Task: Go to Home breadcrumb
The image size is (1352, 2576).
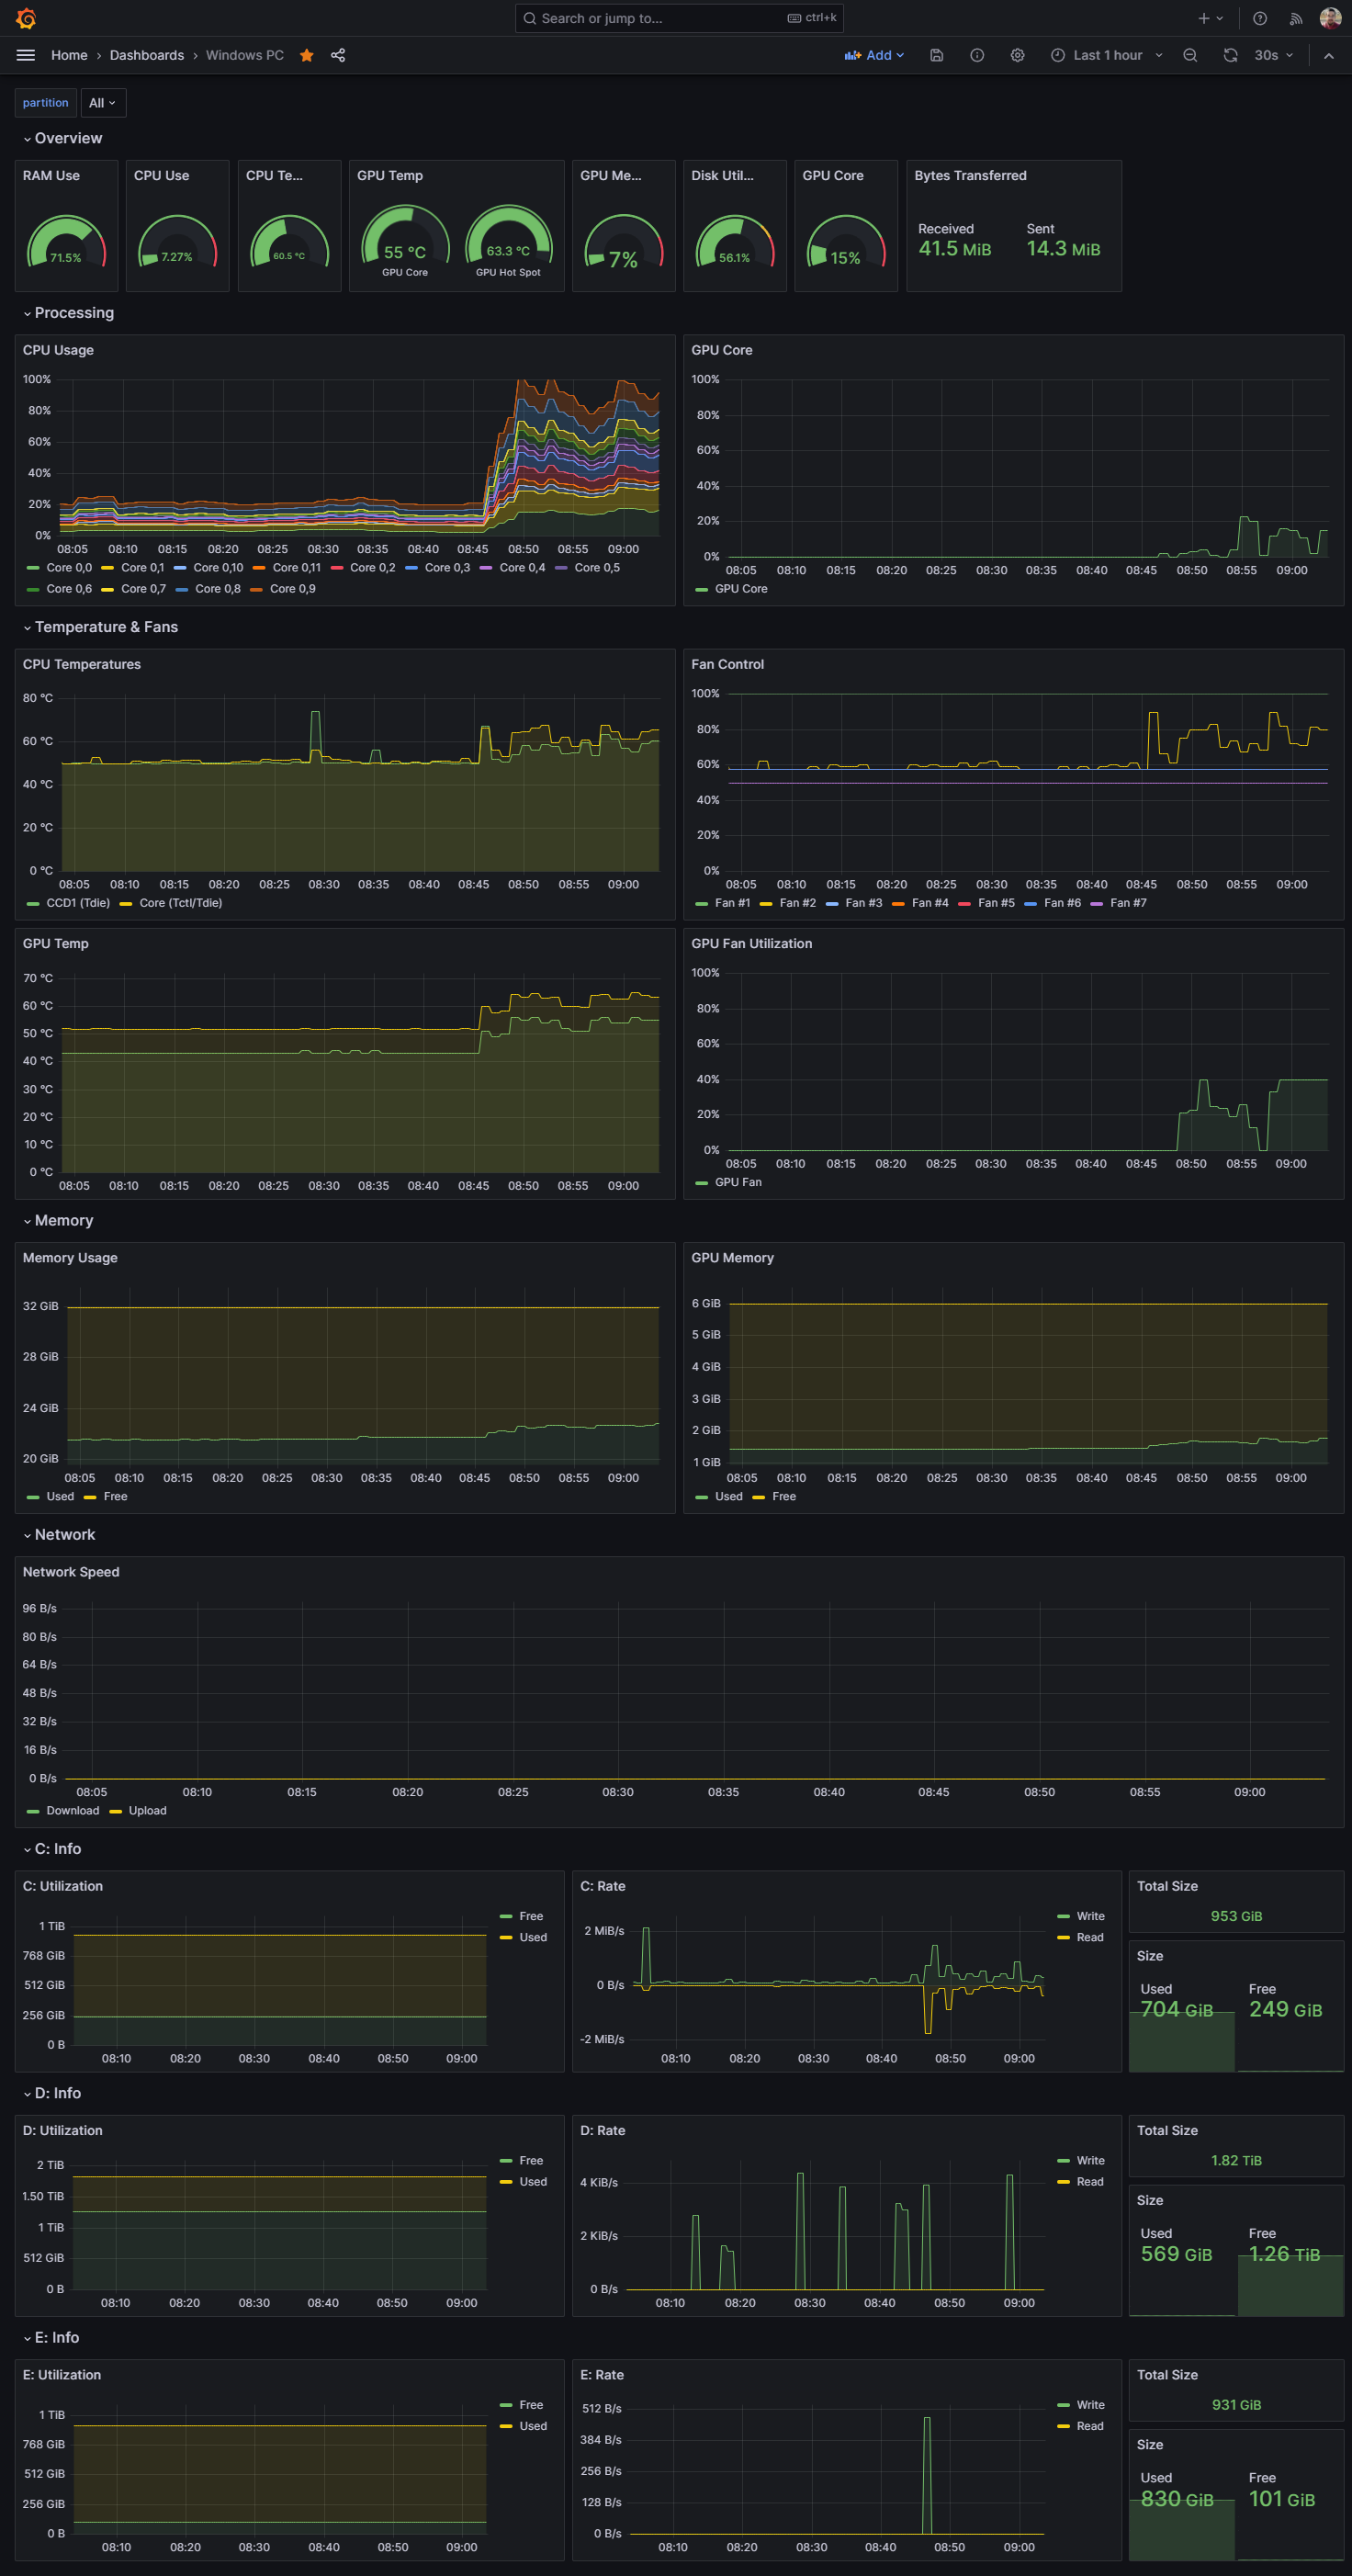Action: (69, 55)
